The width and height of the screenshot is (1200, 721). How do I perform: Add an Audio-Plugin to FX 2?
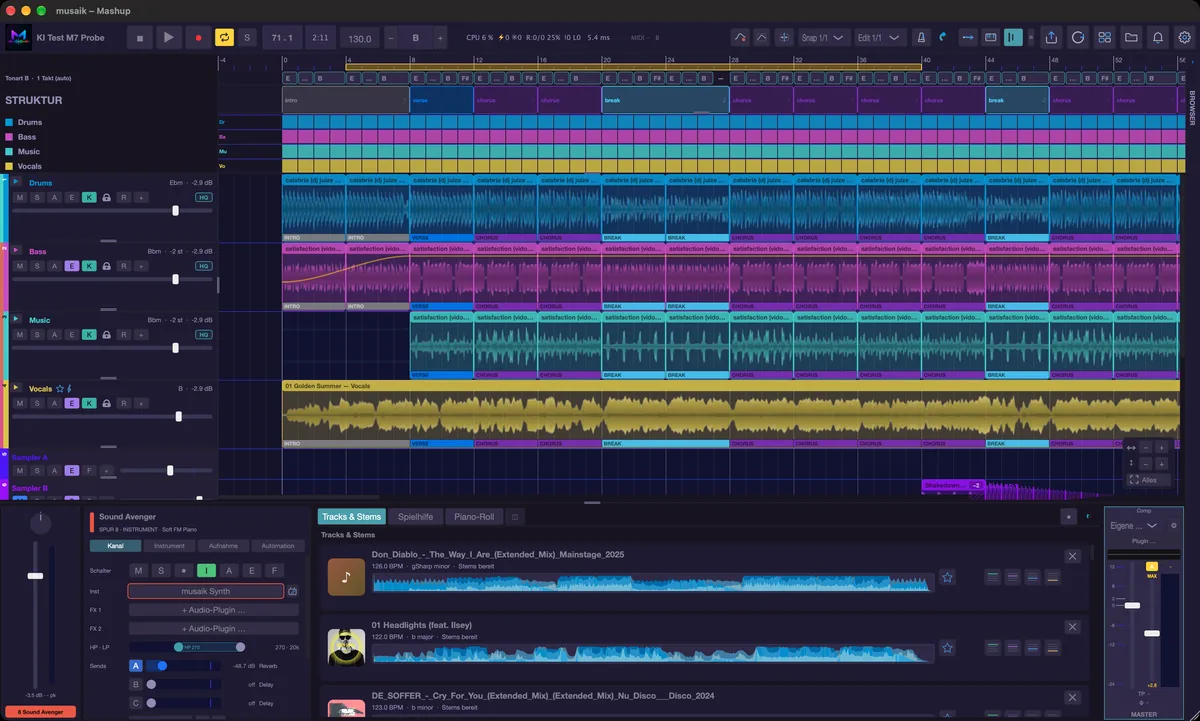coord(213,629)
